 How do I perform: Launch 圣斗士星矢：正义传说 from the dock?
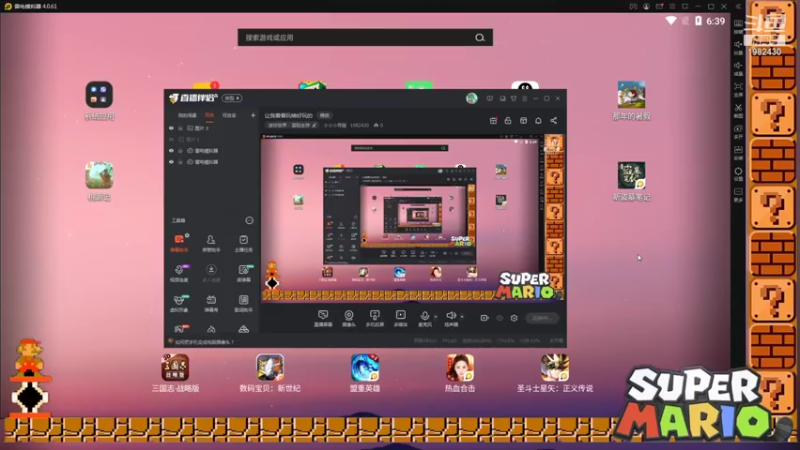(x=555, y=373)
